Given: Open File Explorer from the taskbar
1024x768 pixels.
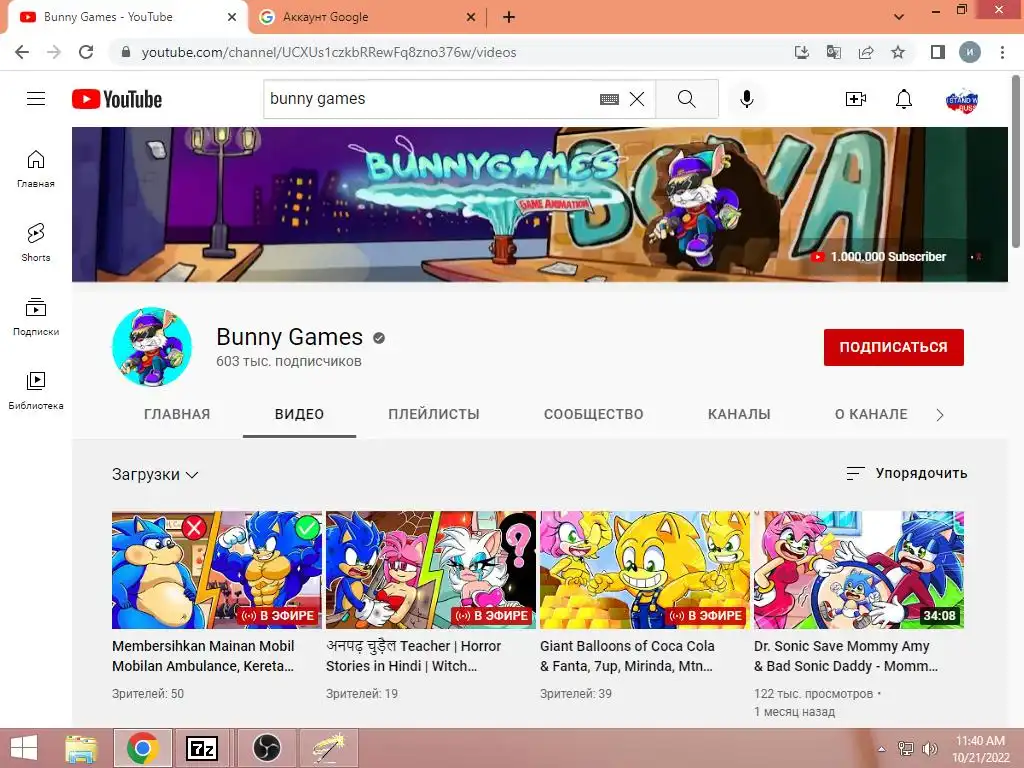Looking at the screenshot, I should [x=82, y=748].
